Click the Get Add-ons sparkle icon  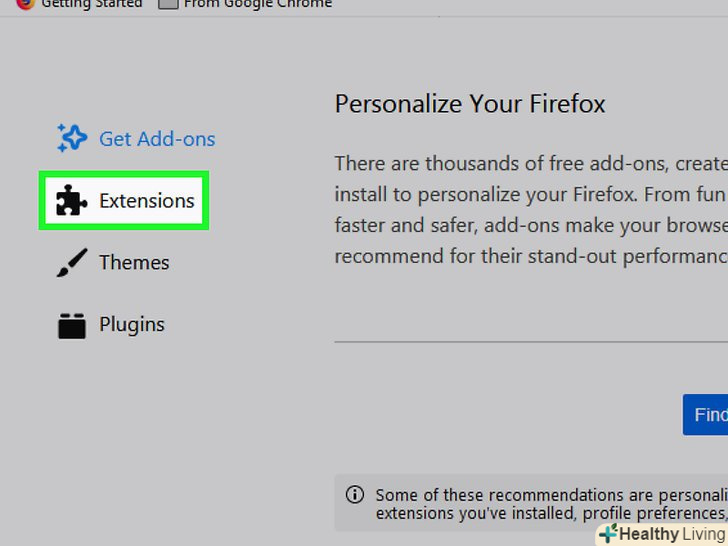(71, 138)
